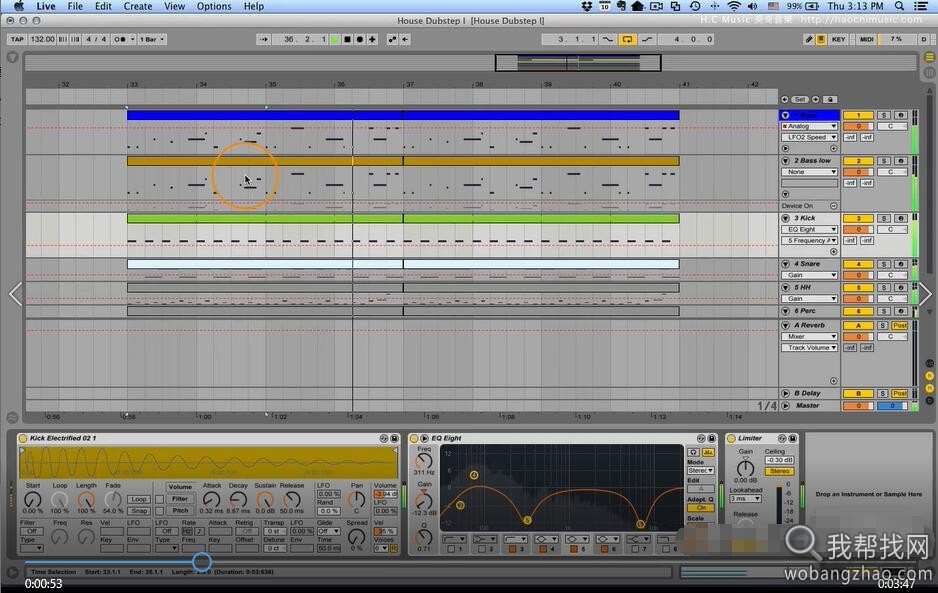Click the Wi-Fi icon in menu bar
This screenshot has width=938, height=593.
[x=734, y=6]
